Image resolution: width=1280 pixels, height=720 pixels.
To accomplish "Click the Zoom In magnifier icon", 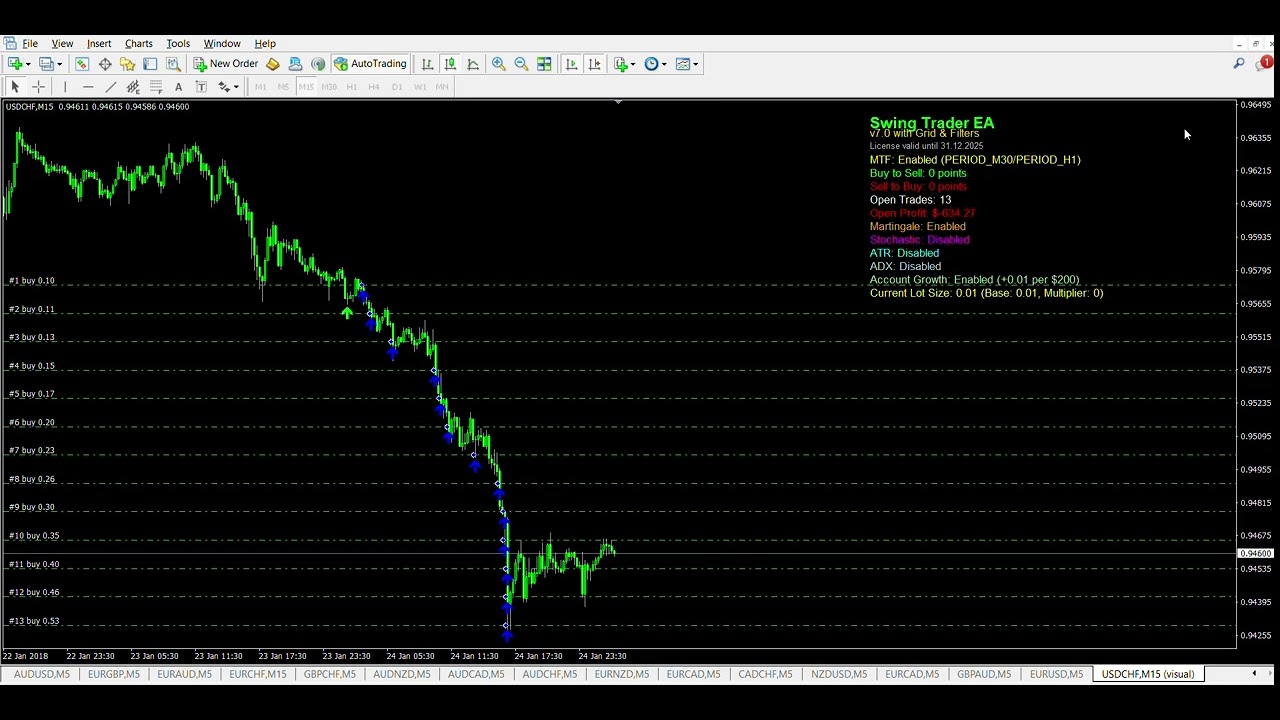I will (498, 64).
